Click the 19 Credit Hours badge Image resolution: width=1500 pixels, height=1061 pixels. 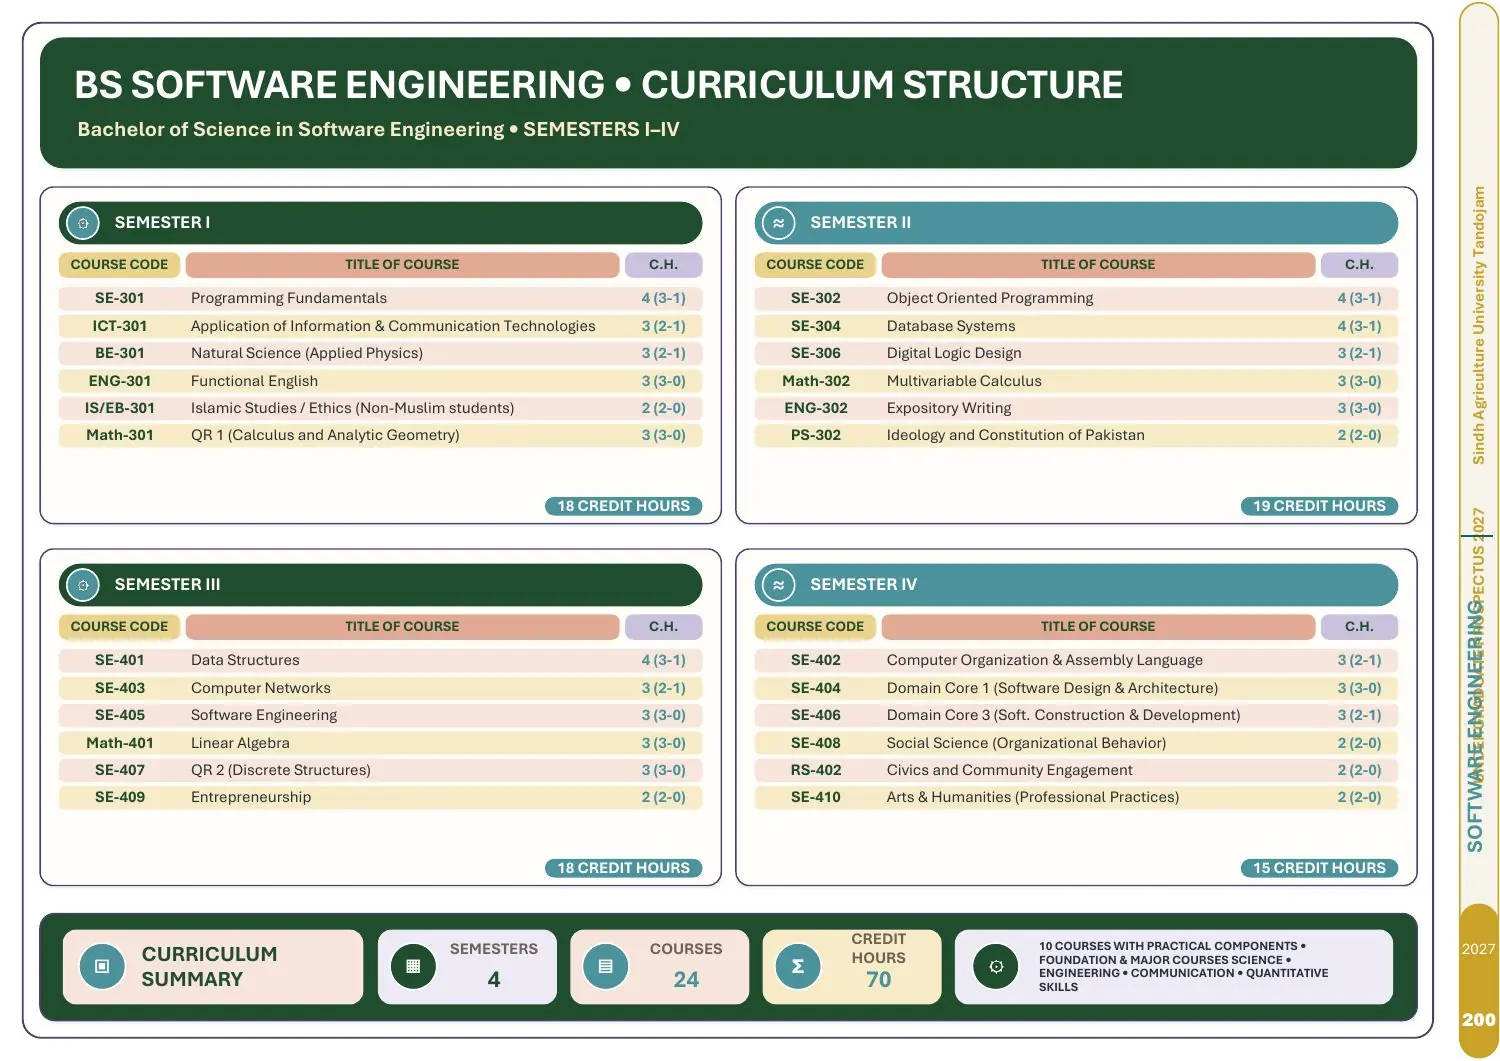[1319, 506]
